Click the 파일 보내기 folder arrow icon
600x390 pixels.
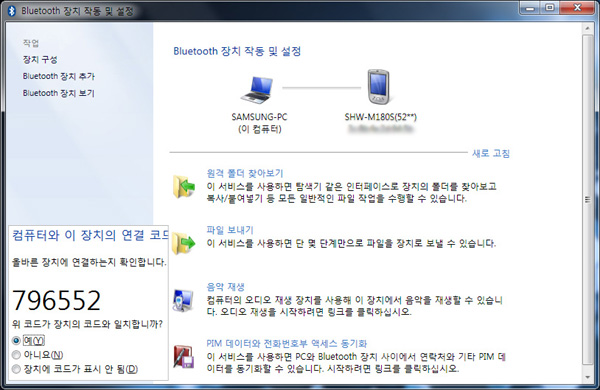[184, 243]
